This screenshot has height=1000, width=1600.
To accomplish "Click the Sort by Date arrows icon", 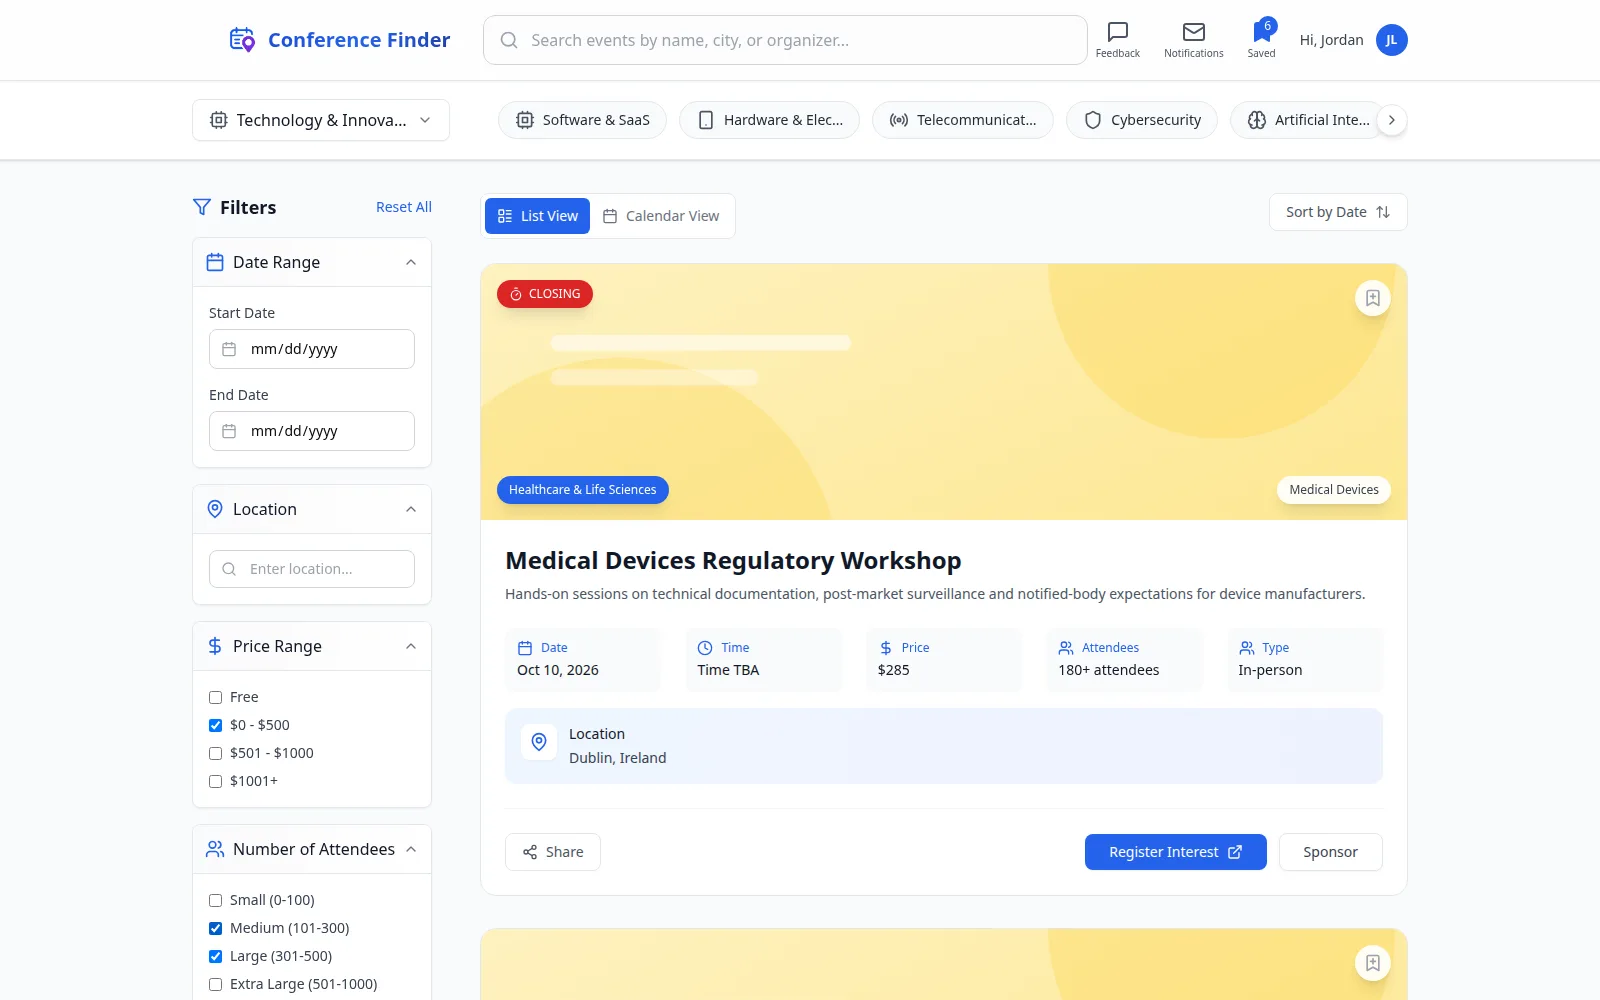I will click(1383, 212).
